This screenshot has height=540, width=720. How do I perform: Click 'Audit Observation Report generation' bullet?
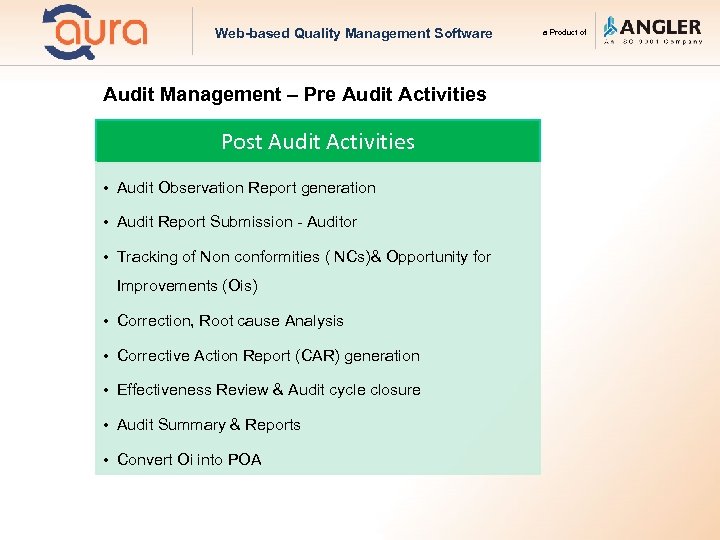[246, 188]
